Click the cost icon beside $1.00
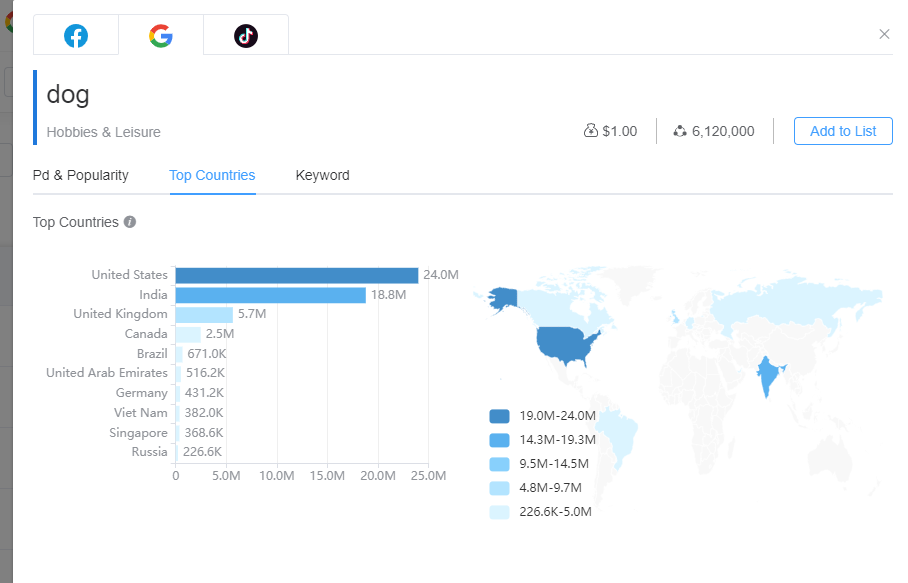The height and width of the screenshot is (583, 908). click(x=590, y=130)
